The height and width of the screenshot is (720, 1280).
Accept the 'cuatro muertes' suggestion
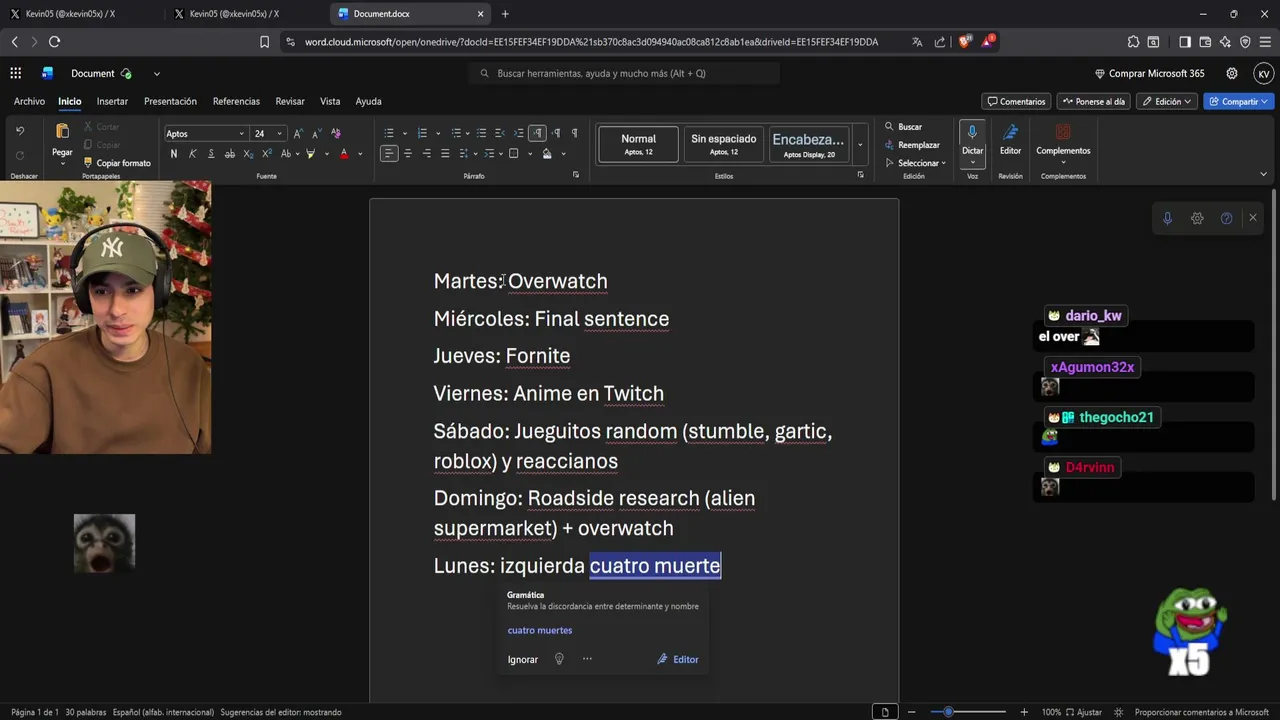click(540, 630)
